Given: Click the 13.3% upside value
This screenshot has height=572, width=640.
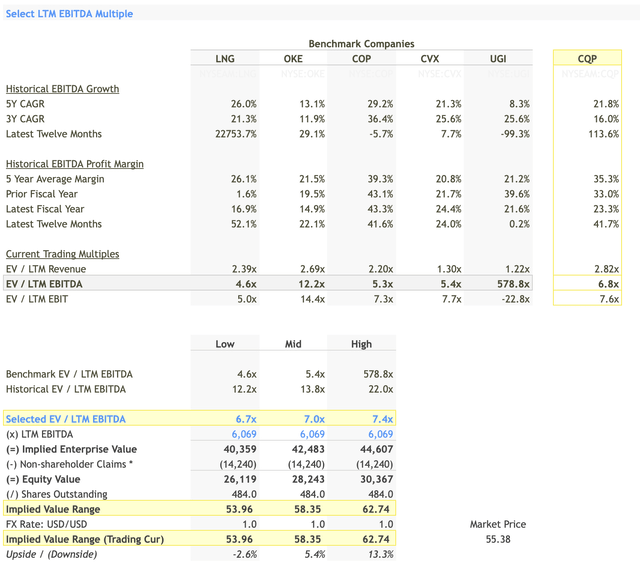Looking at the screenshot, I should [x=381, y=554].
